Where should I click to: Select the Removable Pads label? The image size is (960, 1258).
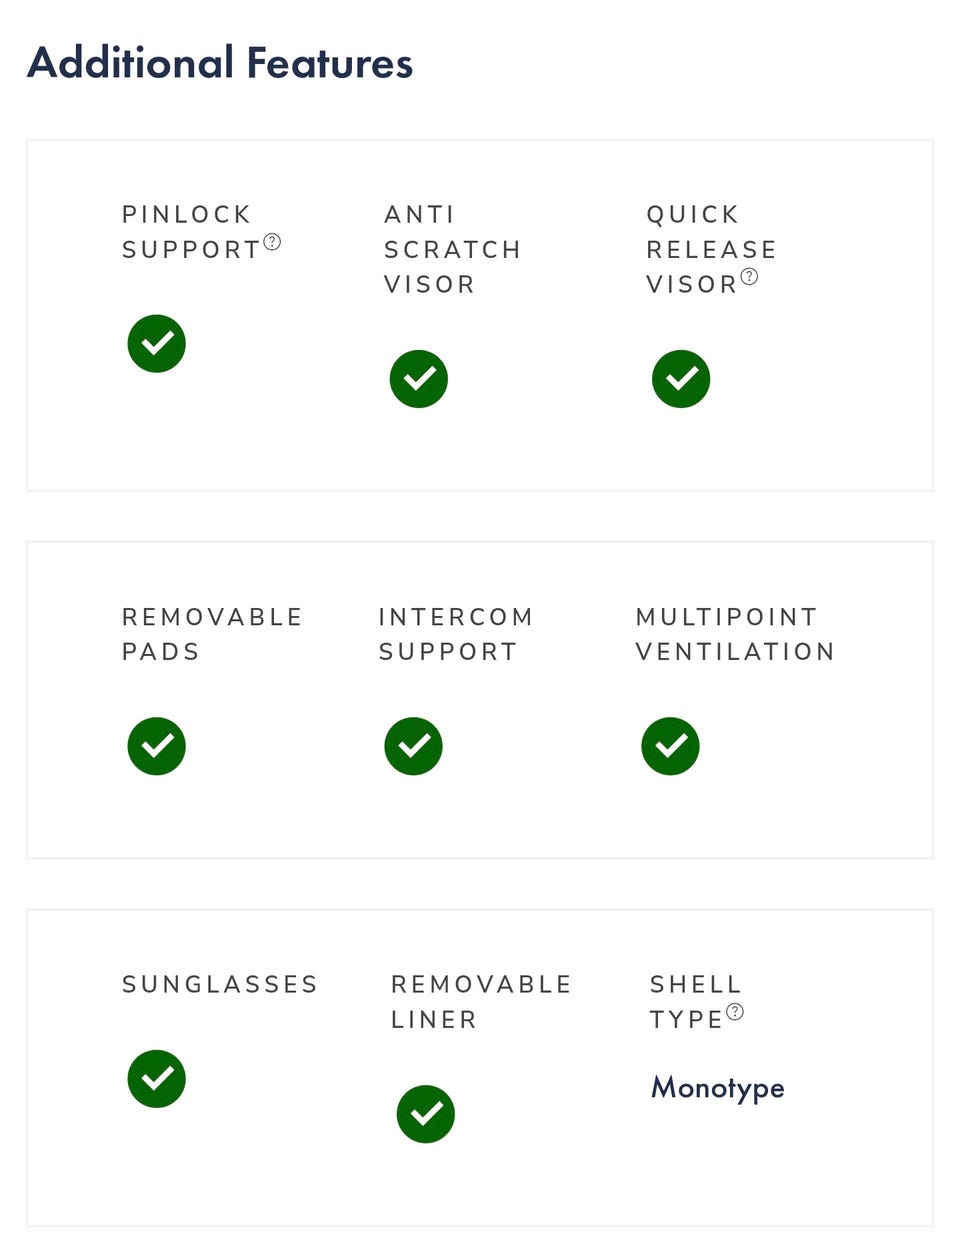point(212,634)
